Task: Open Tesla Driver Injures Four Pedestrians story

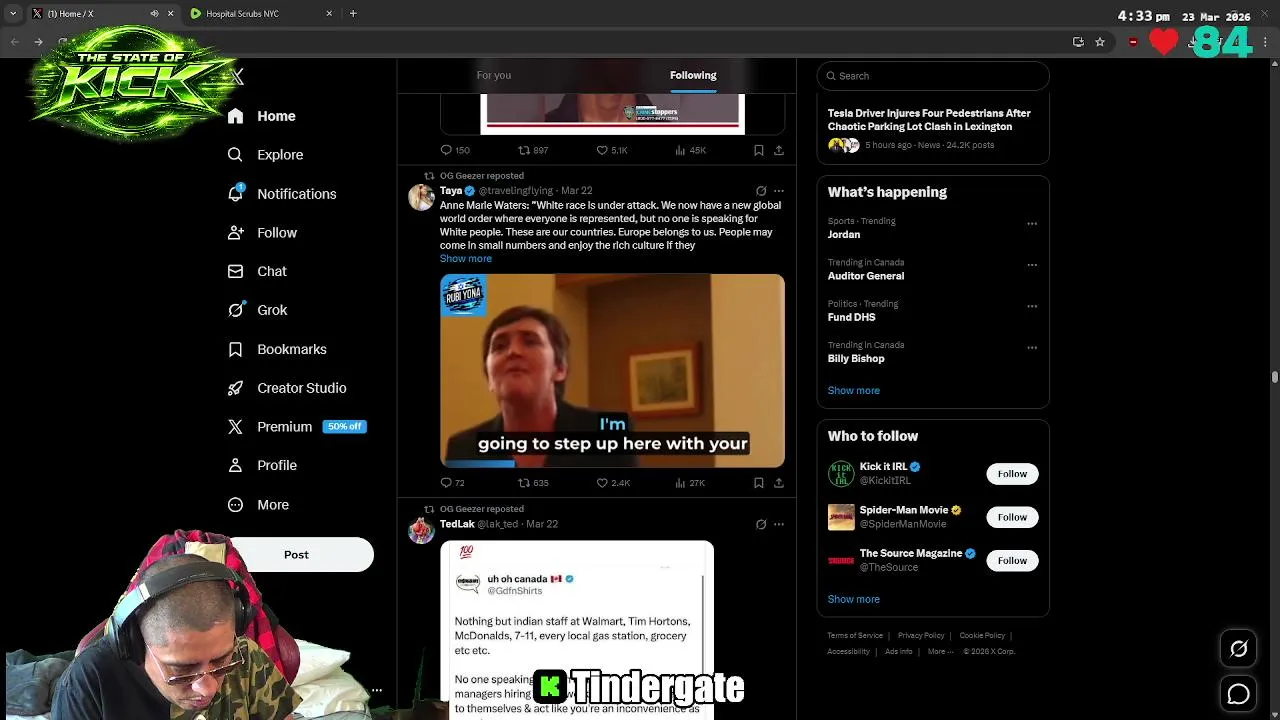Action: [929, 120]
